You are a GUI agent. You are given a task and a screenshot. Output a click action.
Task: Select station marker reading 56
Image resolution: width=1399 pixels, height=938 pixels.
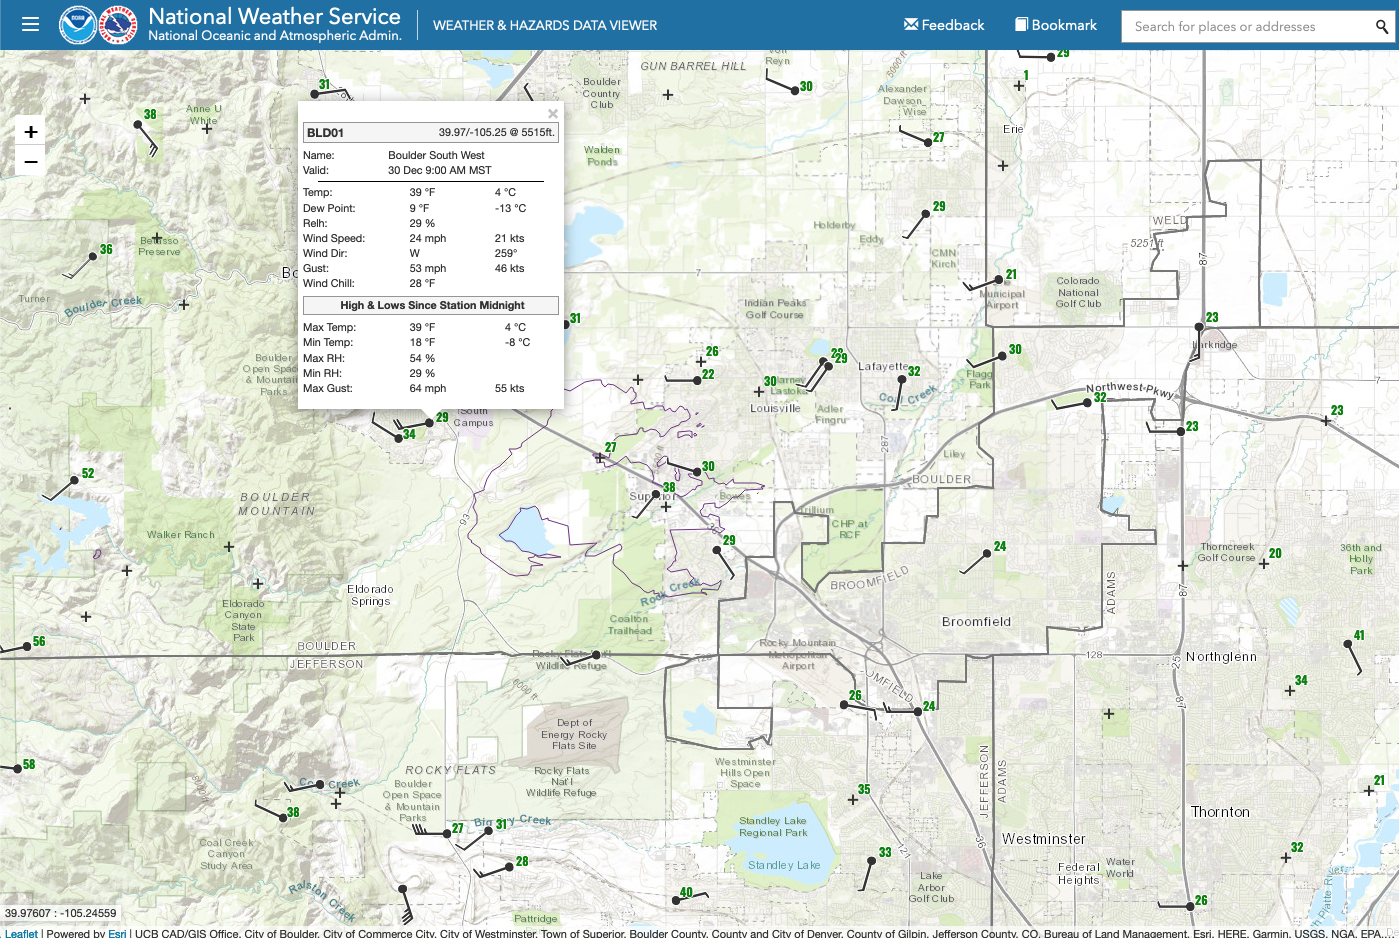pyautogui.click(x=26, y=647)
